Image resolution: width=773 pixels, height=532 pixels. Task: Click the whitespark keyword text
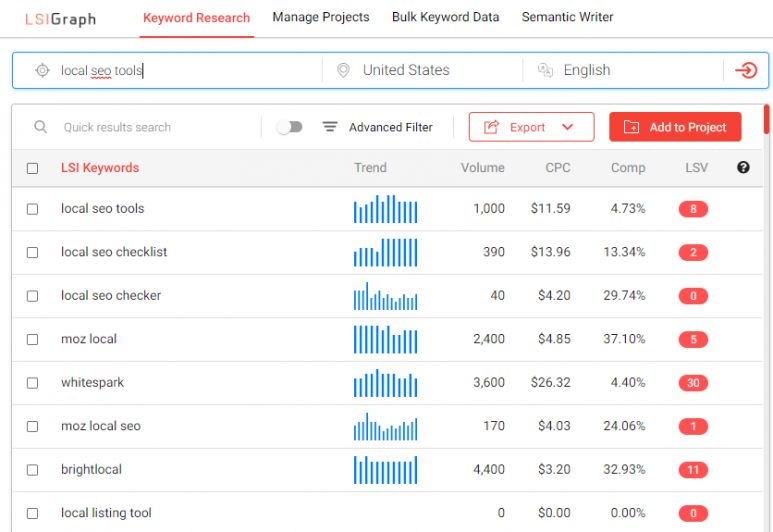pyautogui.click(x=92, y=383)
